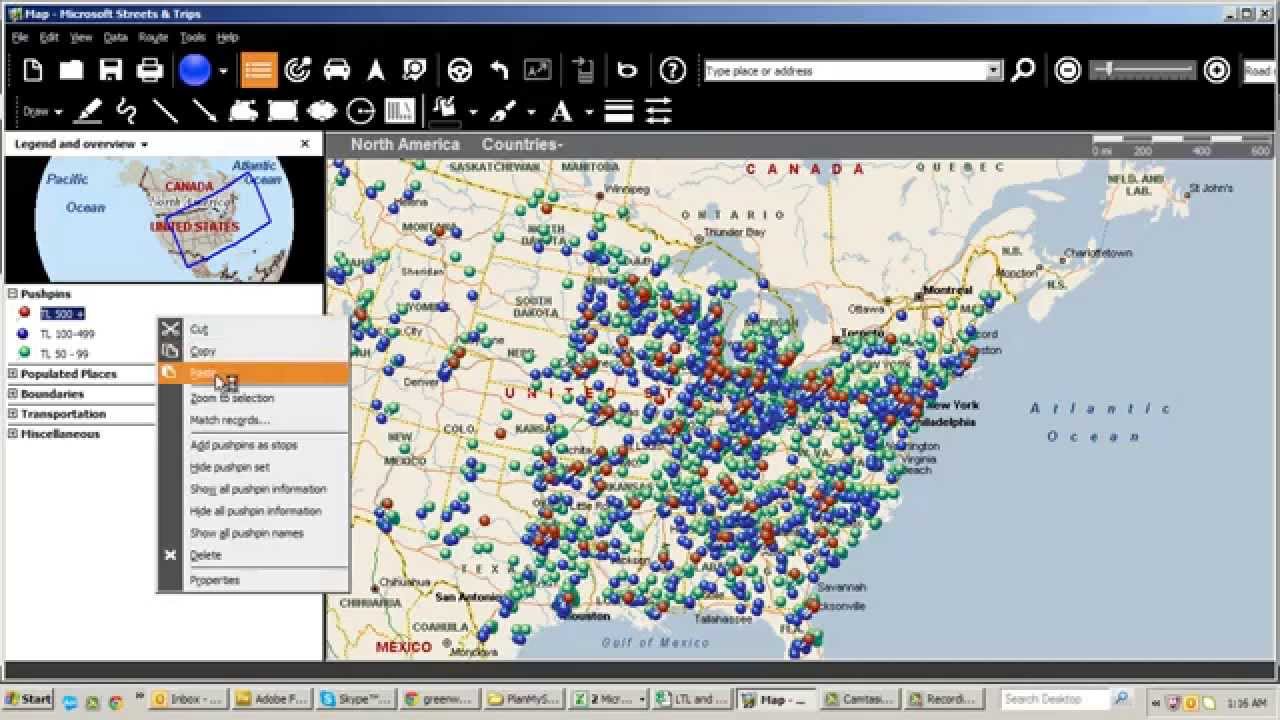Screen dimensions: 1280x720
Task: Open the Data menu
Action: 115,37
